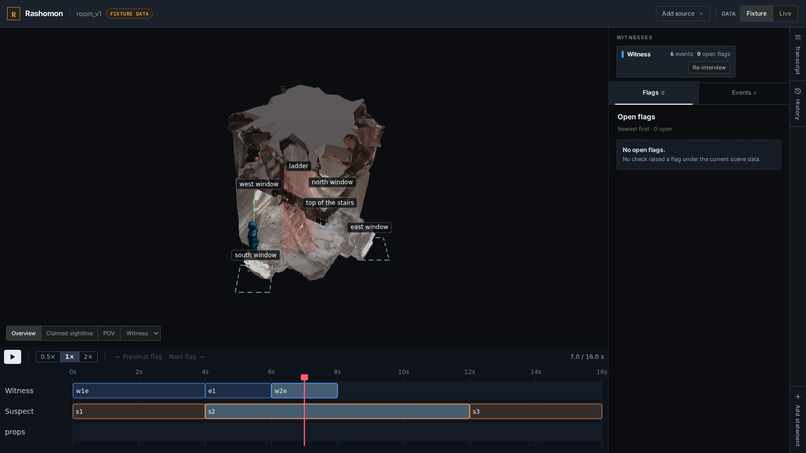Switch data mode to Fixture

756,14
